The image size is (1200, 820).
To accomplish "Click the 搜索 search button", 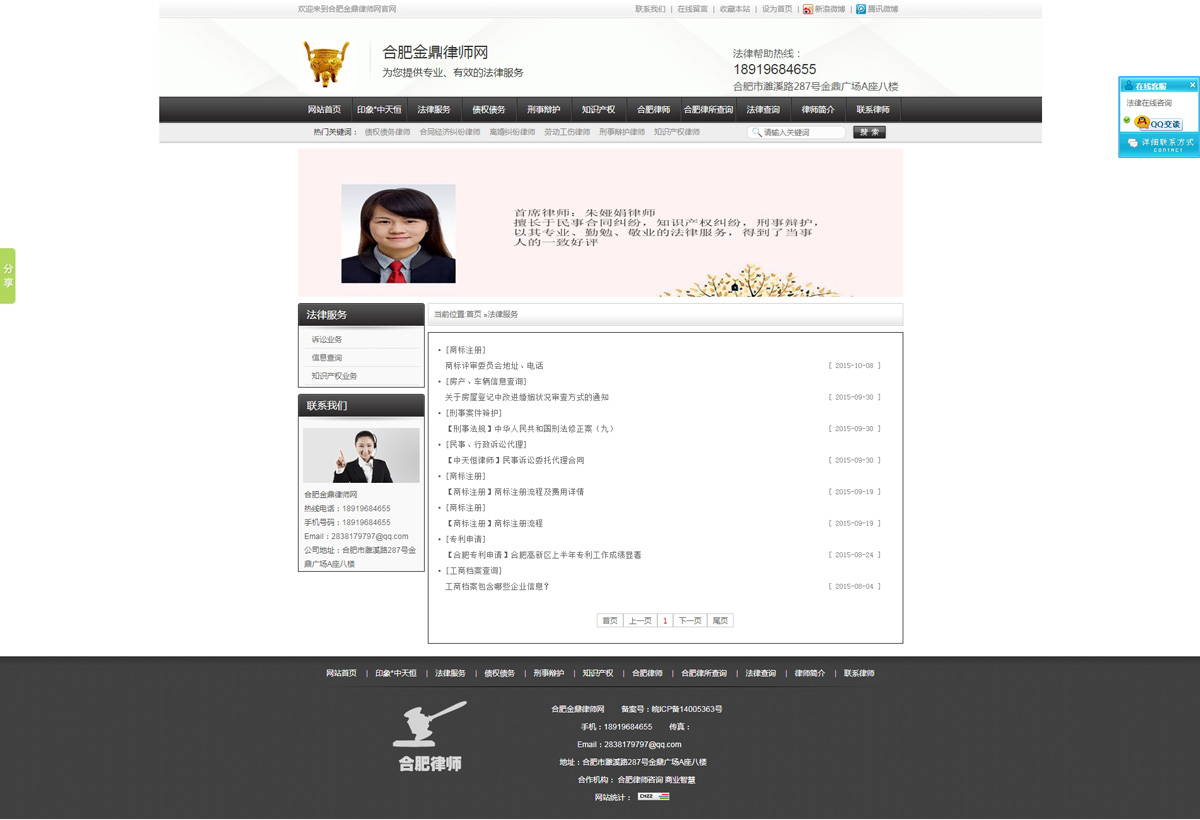I will point(869,132).
